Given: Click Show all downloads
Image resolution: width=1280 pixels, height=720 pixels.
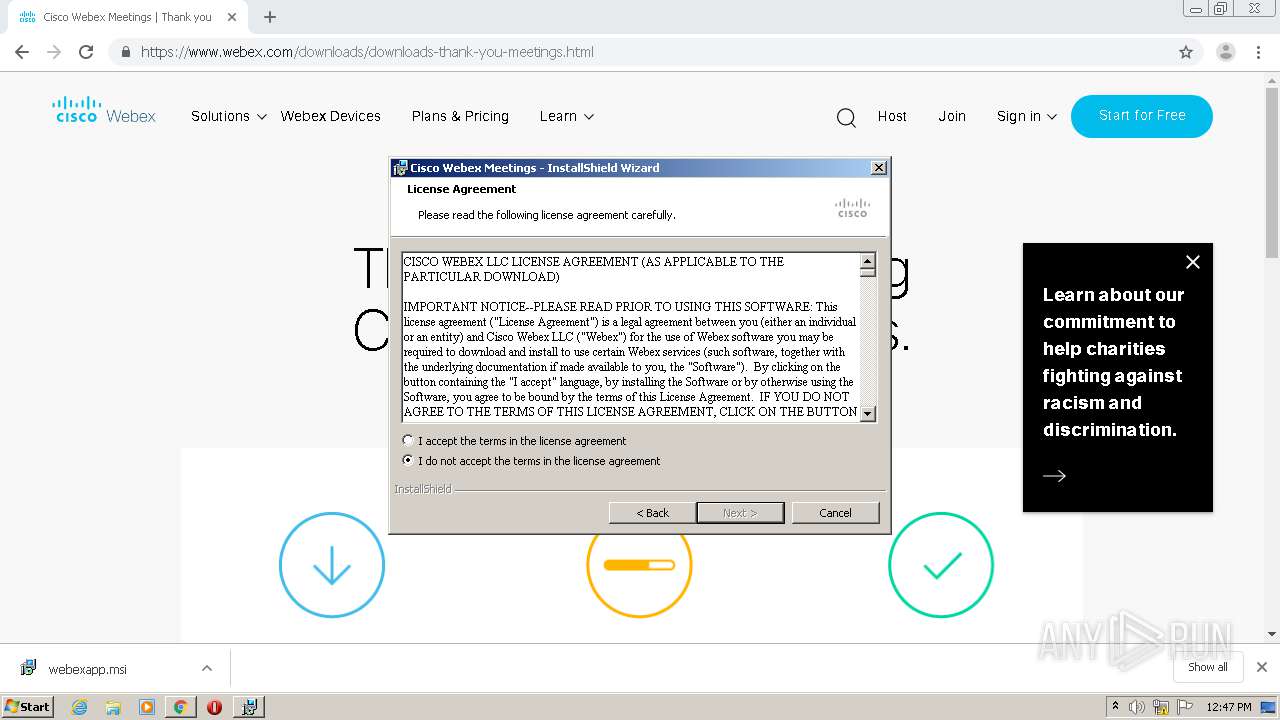Looking at the screenshot, I should click(x=1207, y=667).
